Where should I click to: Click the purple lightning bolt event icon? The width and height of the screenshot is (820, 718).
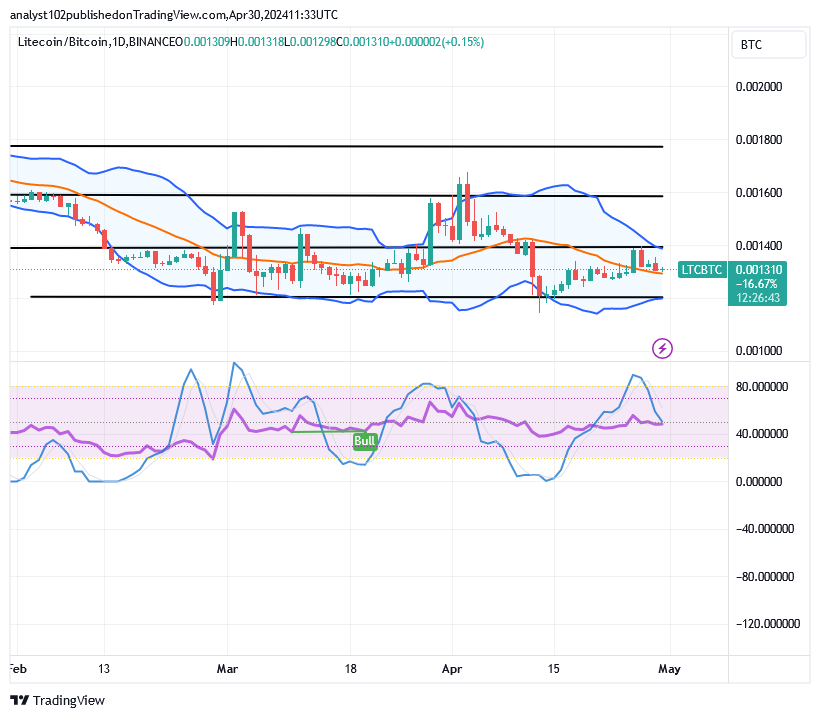[x=662, y=348]
